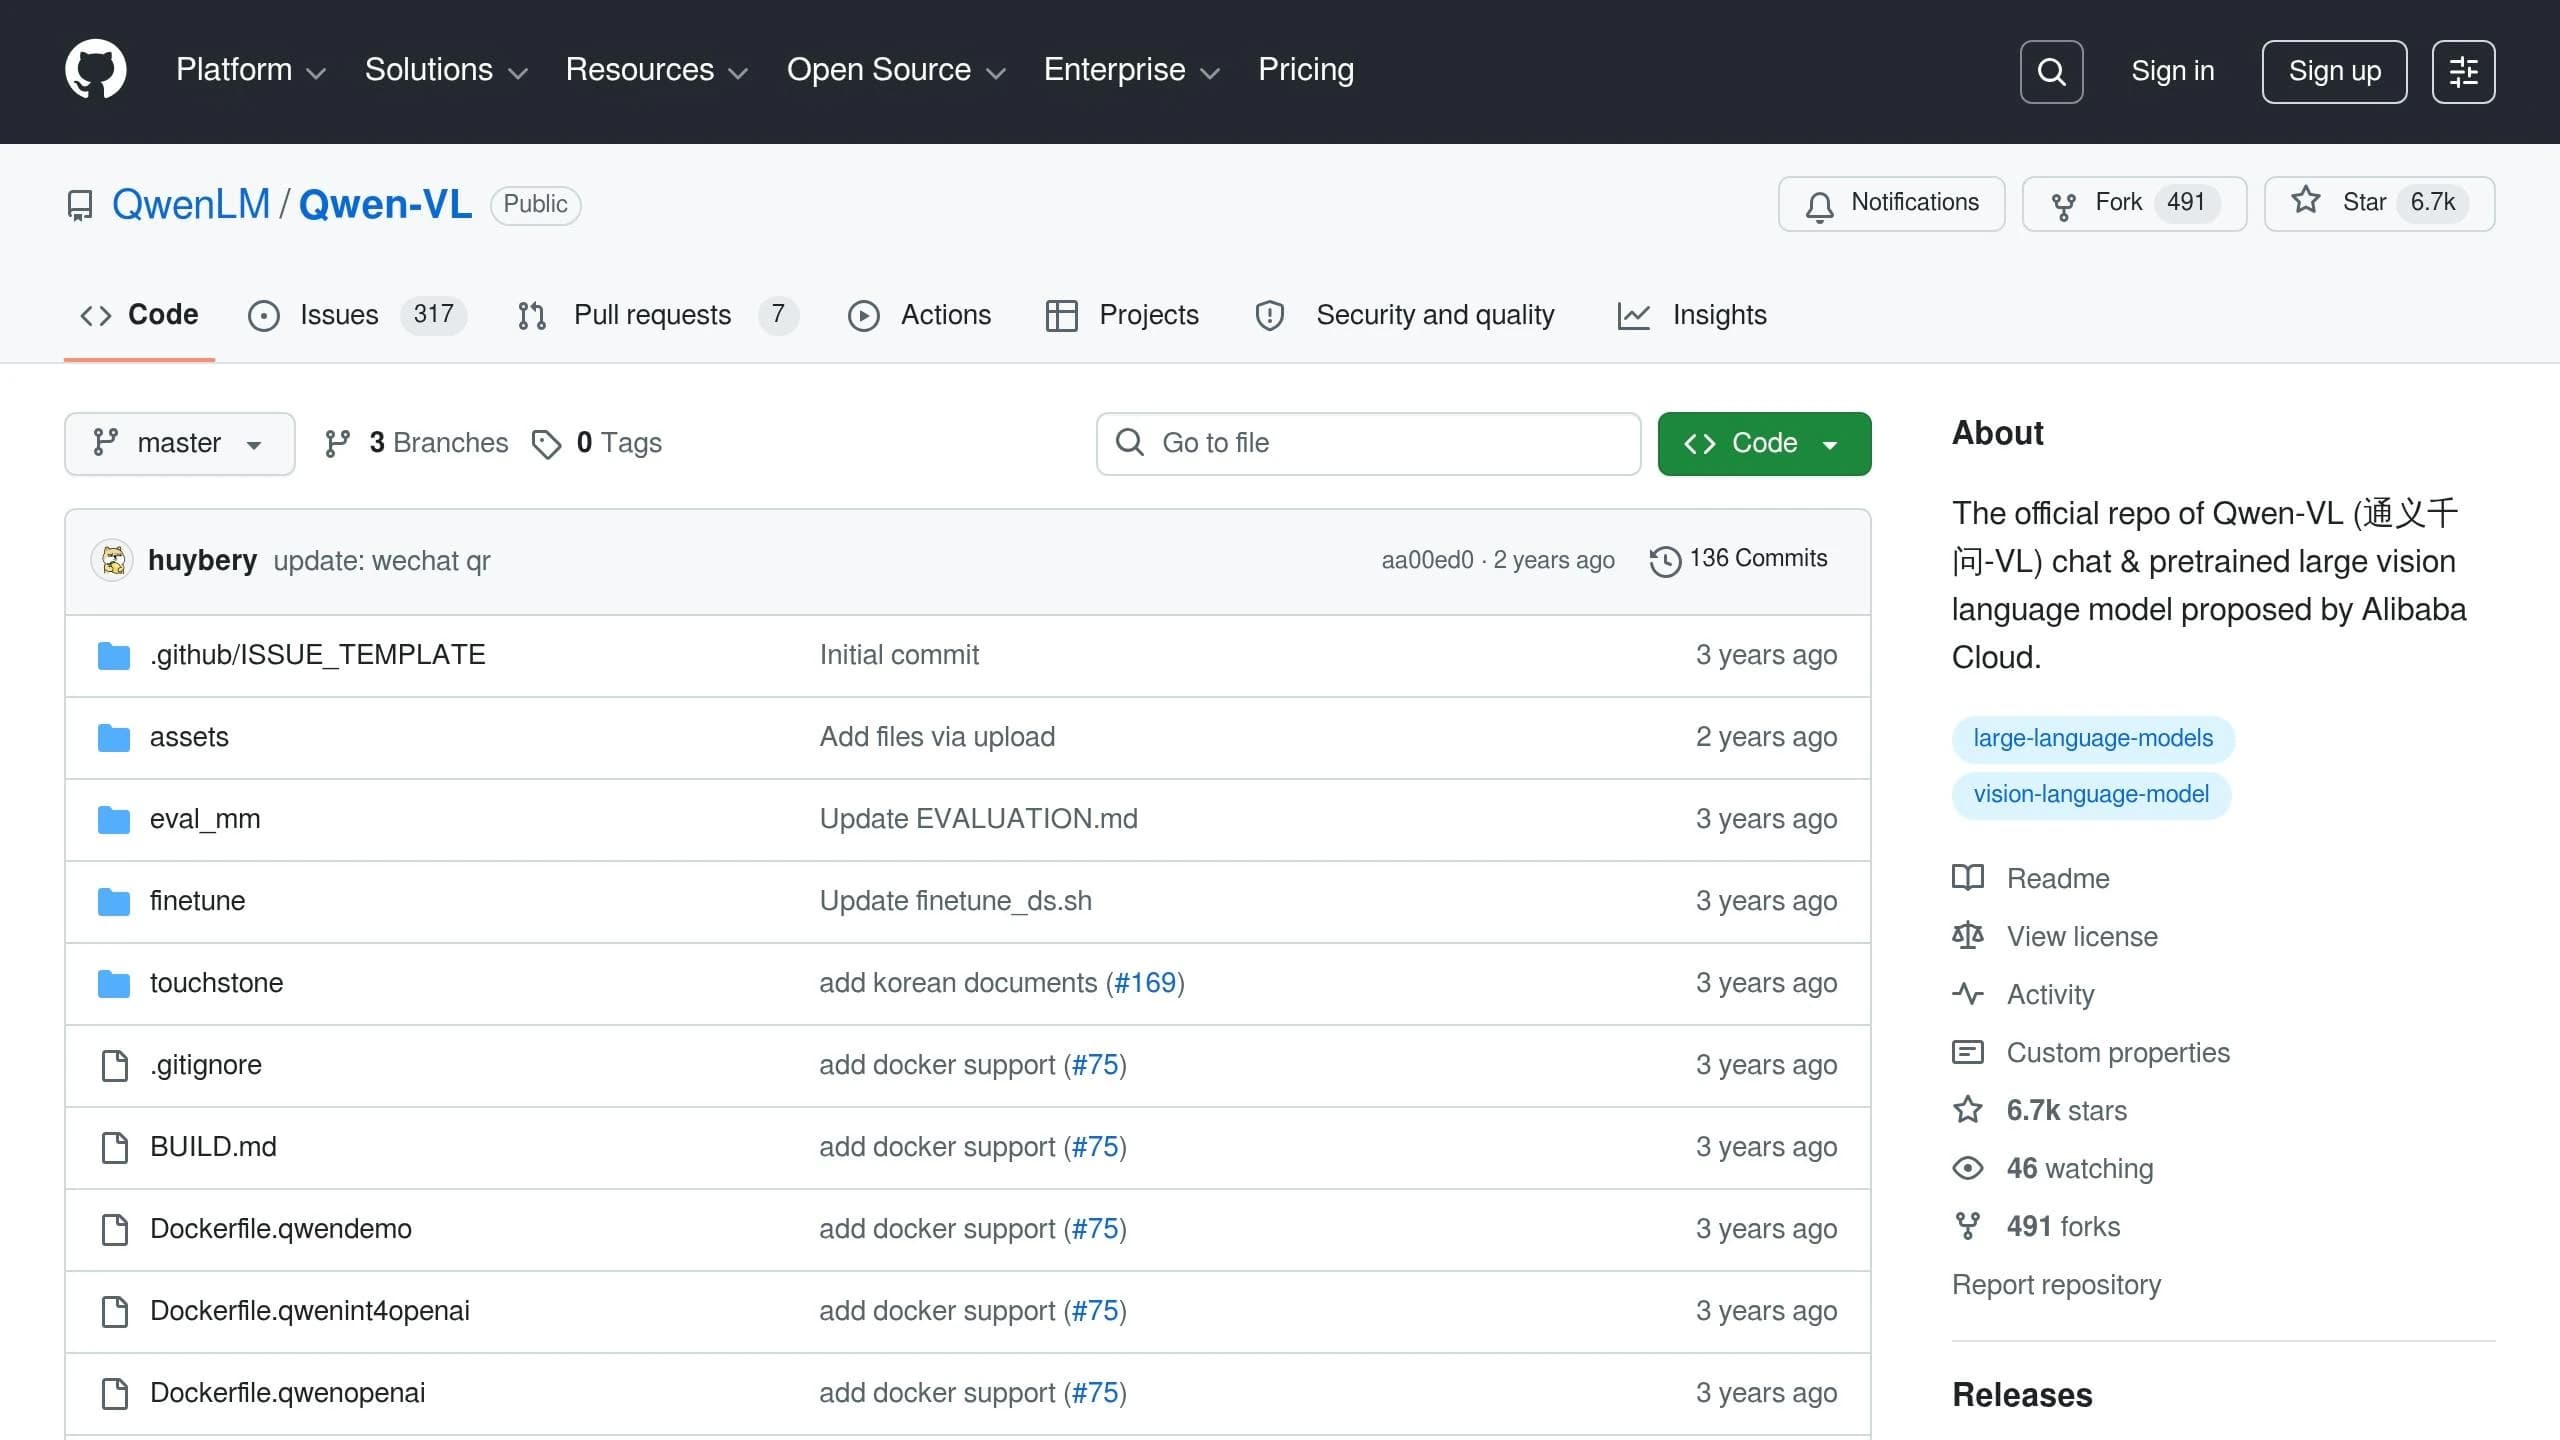Viewport: 2560px width, 1440px height.
Task: Open Dockerfile.qwendemo file
Action: coord(281,1229)
